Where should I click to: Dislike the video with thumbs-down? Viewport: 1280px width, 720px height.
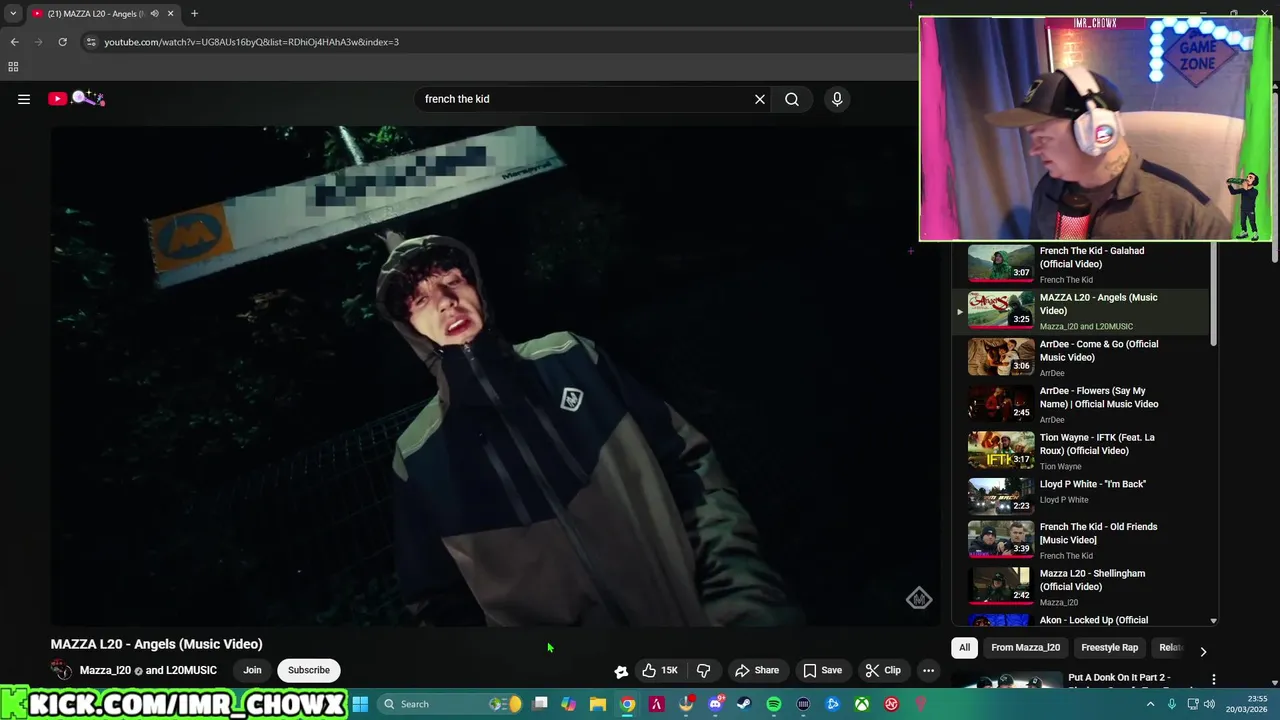click(703, 670)
